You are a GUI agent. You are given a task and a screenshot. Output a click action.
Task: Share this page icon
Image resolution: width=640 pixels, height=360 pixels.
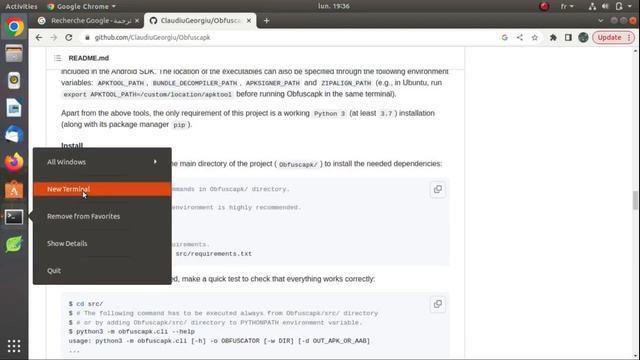tap(520, 38)
